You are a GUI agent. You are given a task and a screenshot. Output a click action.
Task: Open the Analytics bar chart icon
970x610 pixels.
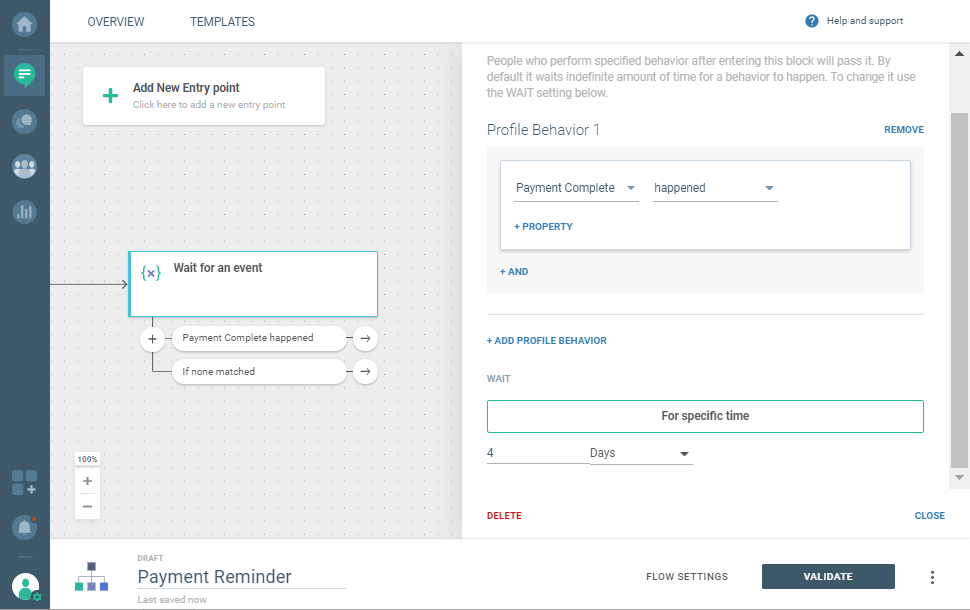(23, 211)
